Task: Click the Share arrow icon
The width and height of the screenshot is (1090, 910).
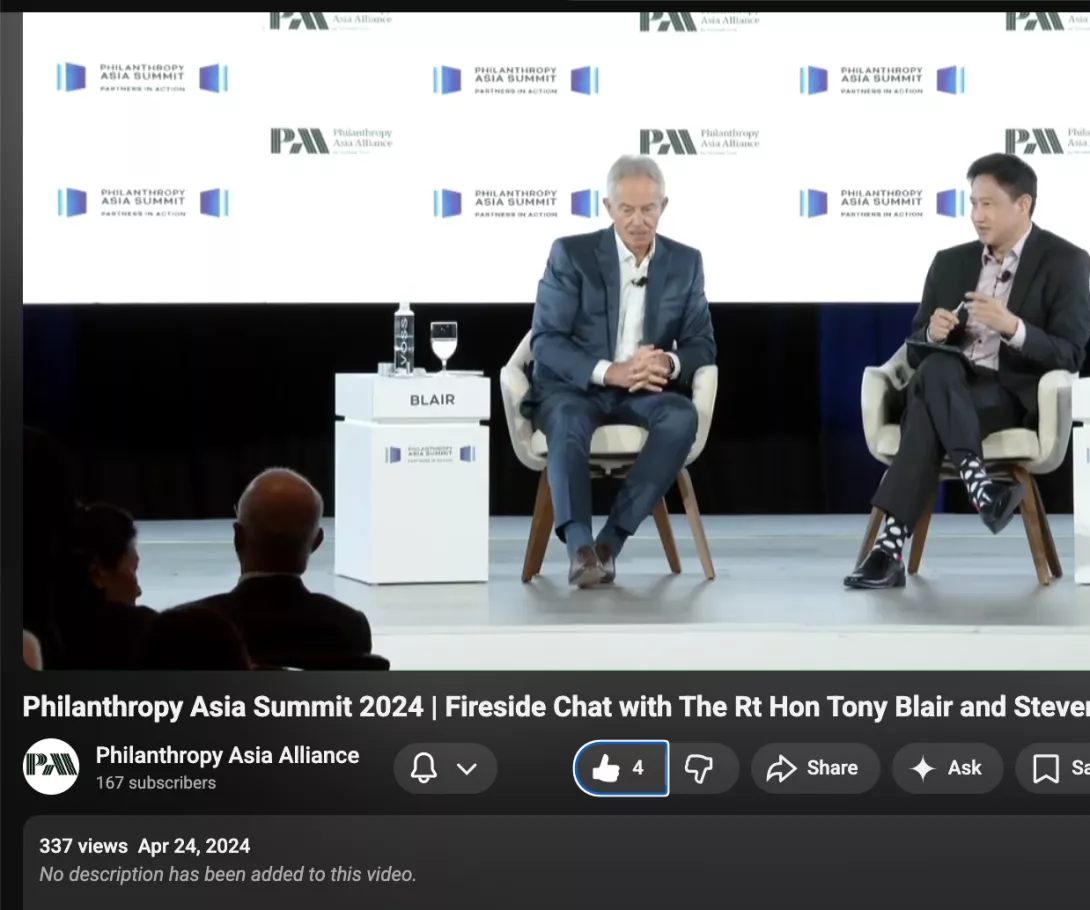Action: tap(781, 768)
